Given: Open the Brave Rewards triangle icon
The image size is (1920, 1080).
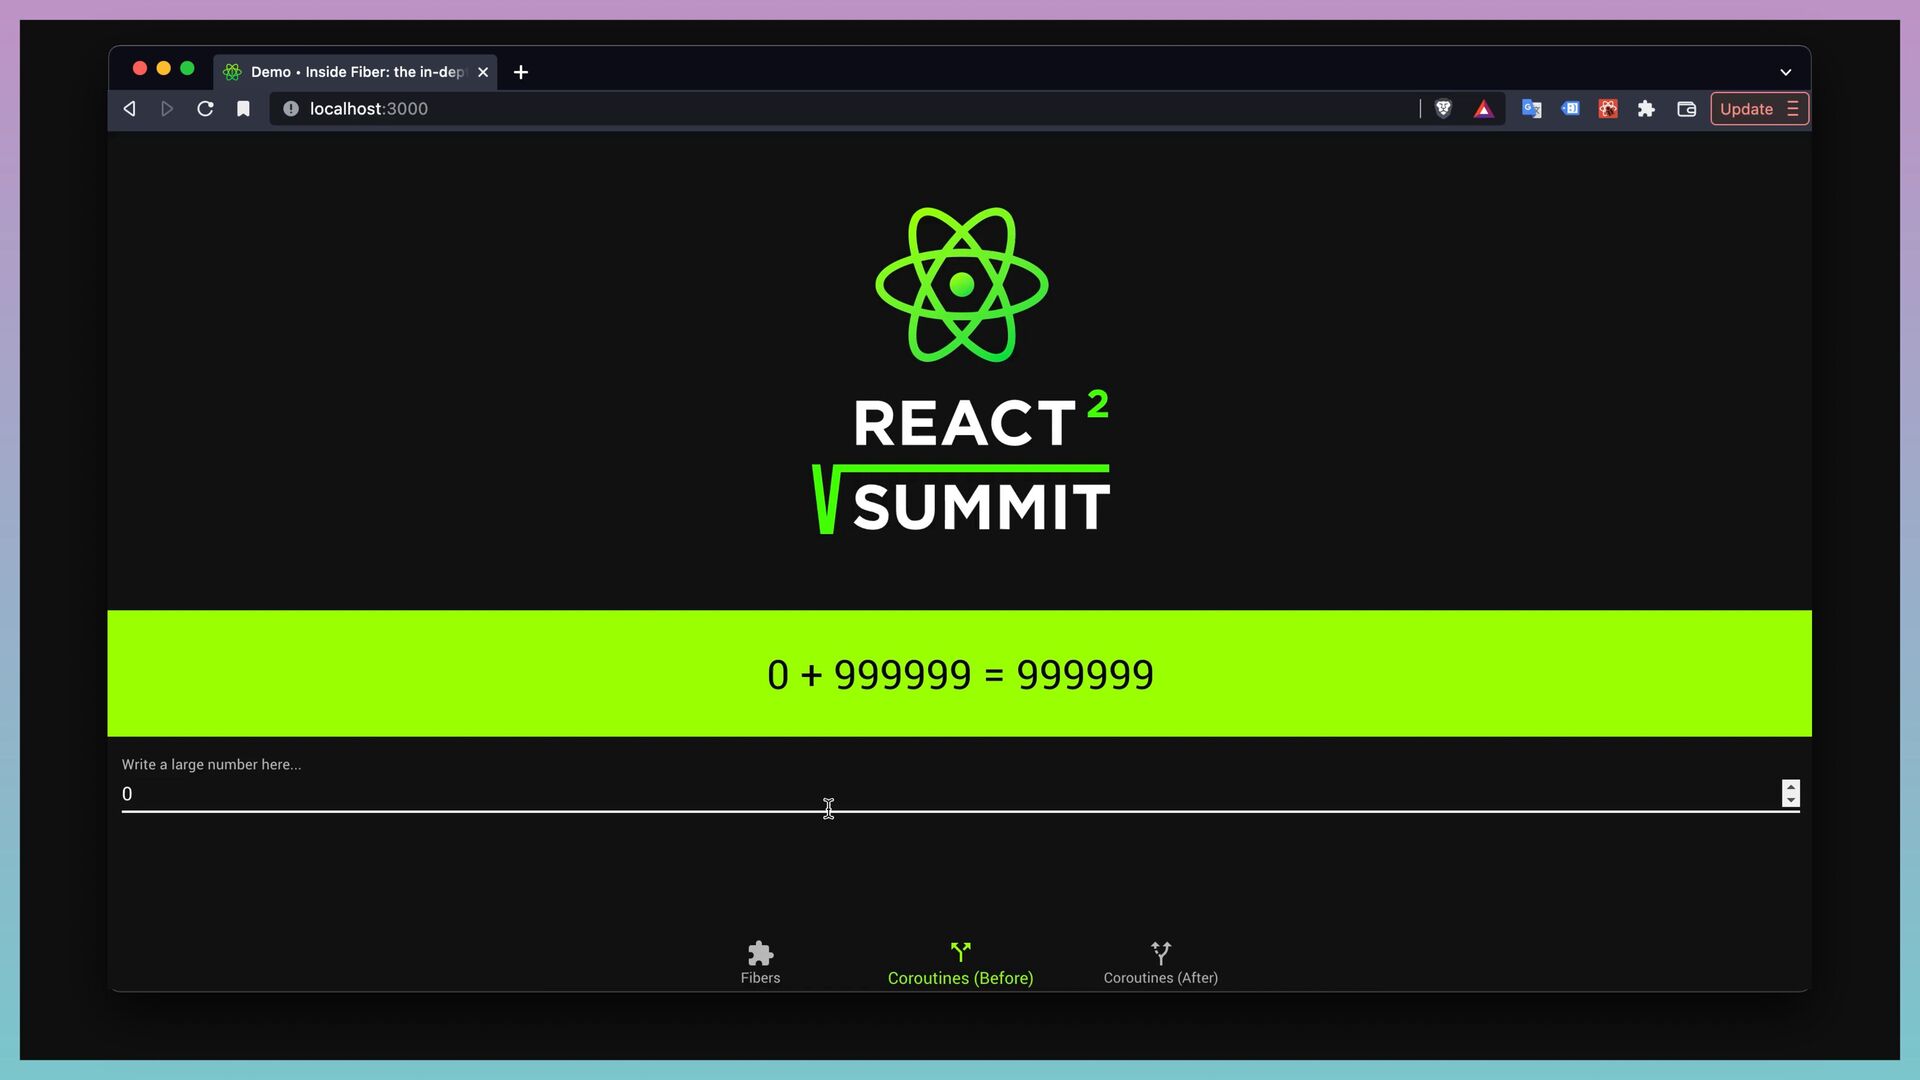Looking at the screenshot, I should point(1483,109).
